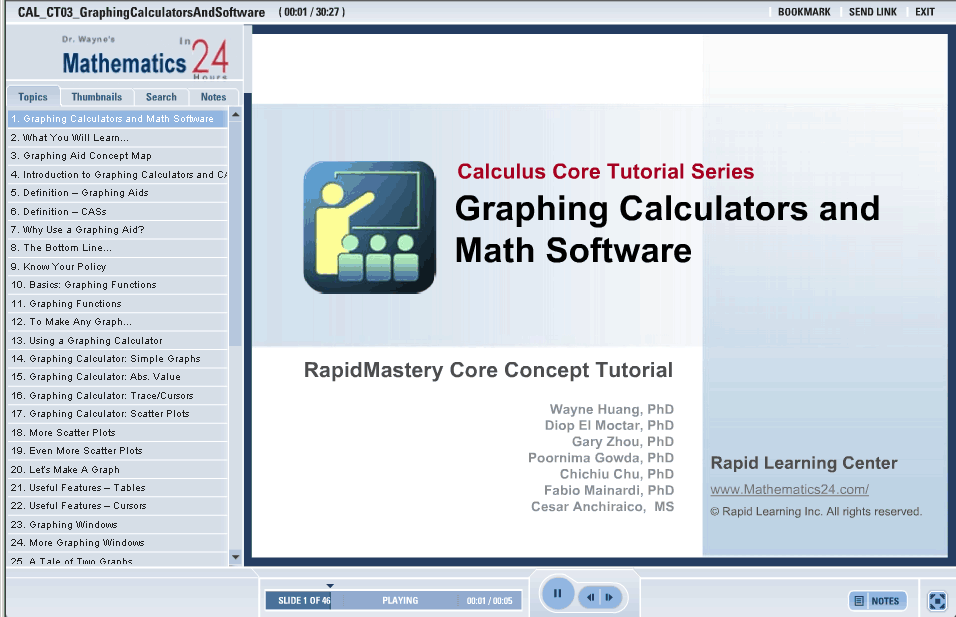
Task: Jump to topic 7, Why Use a Graphing Aid?
Action: coord(84,230)
